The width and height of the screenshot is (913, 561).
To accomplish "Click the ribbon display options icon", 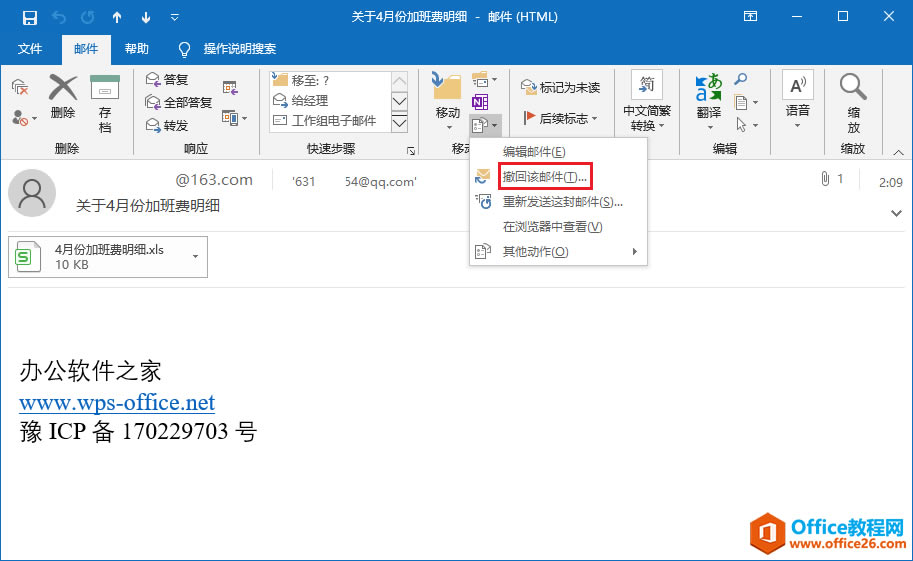I will [750, 17].
